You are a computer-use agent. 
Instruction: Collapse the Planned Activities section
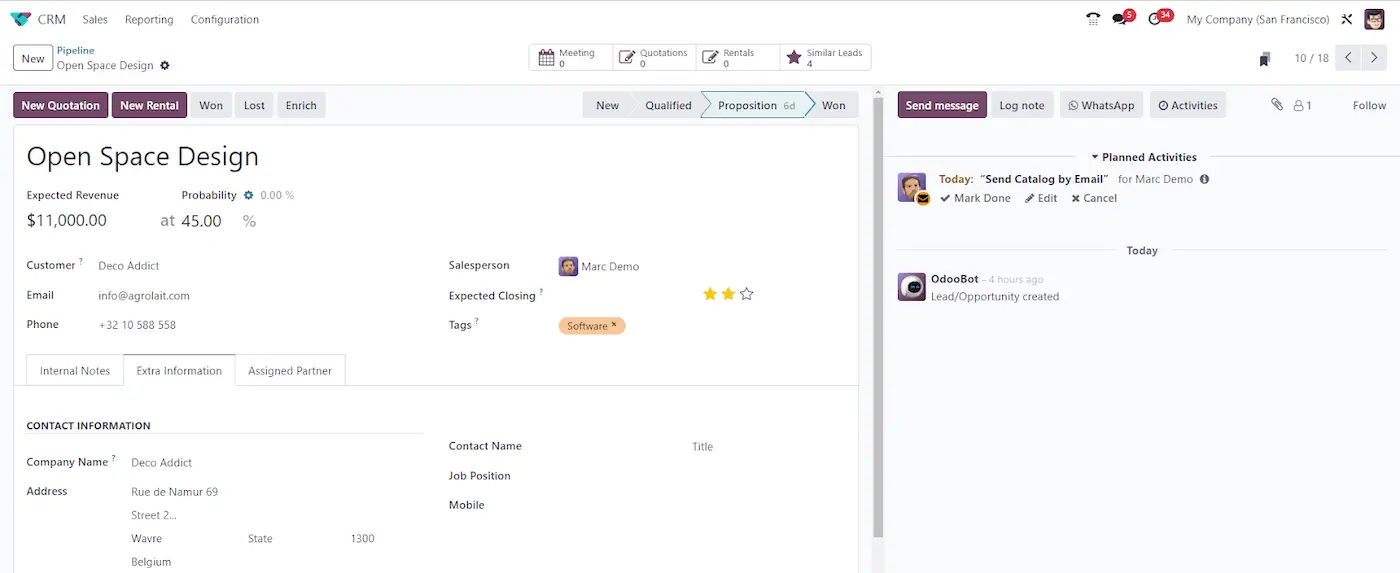coord(1143,157)
